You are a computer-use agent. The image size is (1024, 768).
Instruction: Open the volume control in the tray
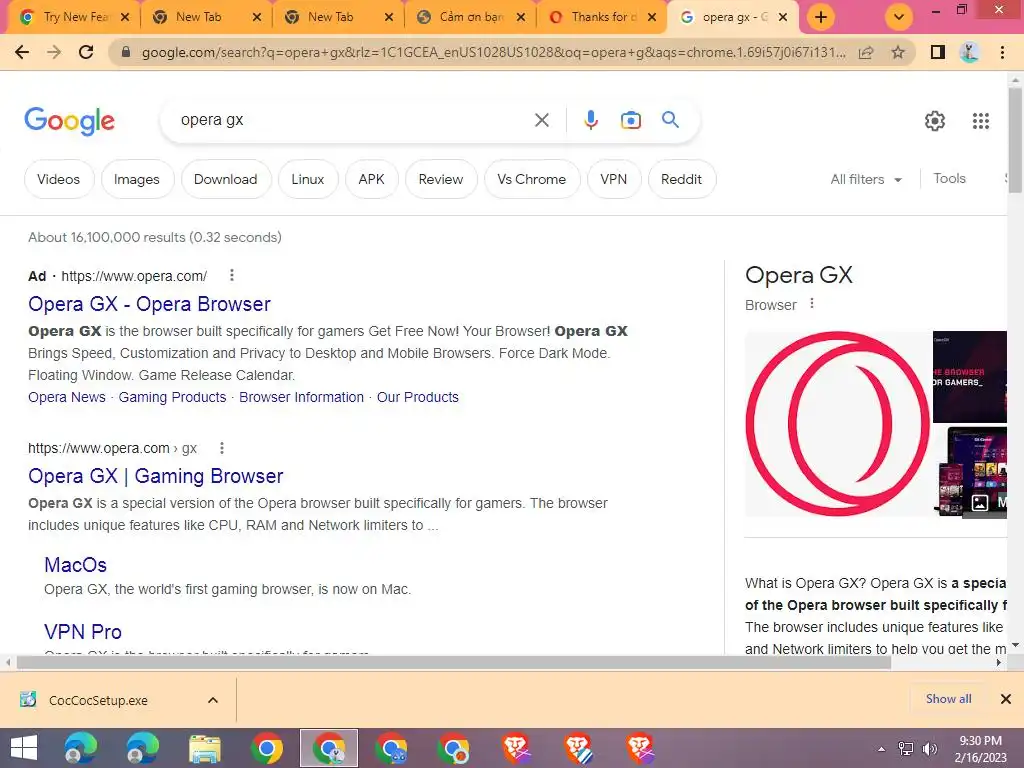[x=929, y=749]
